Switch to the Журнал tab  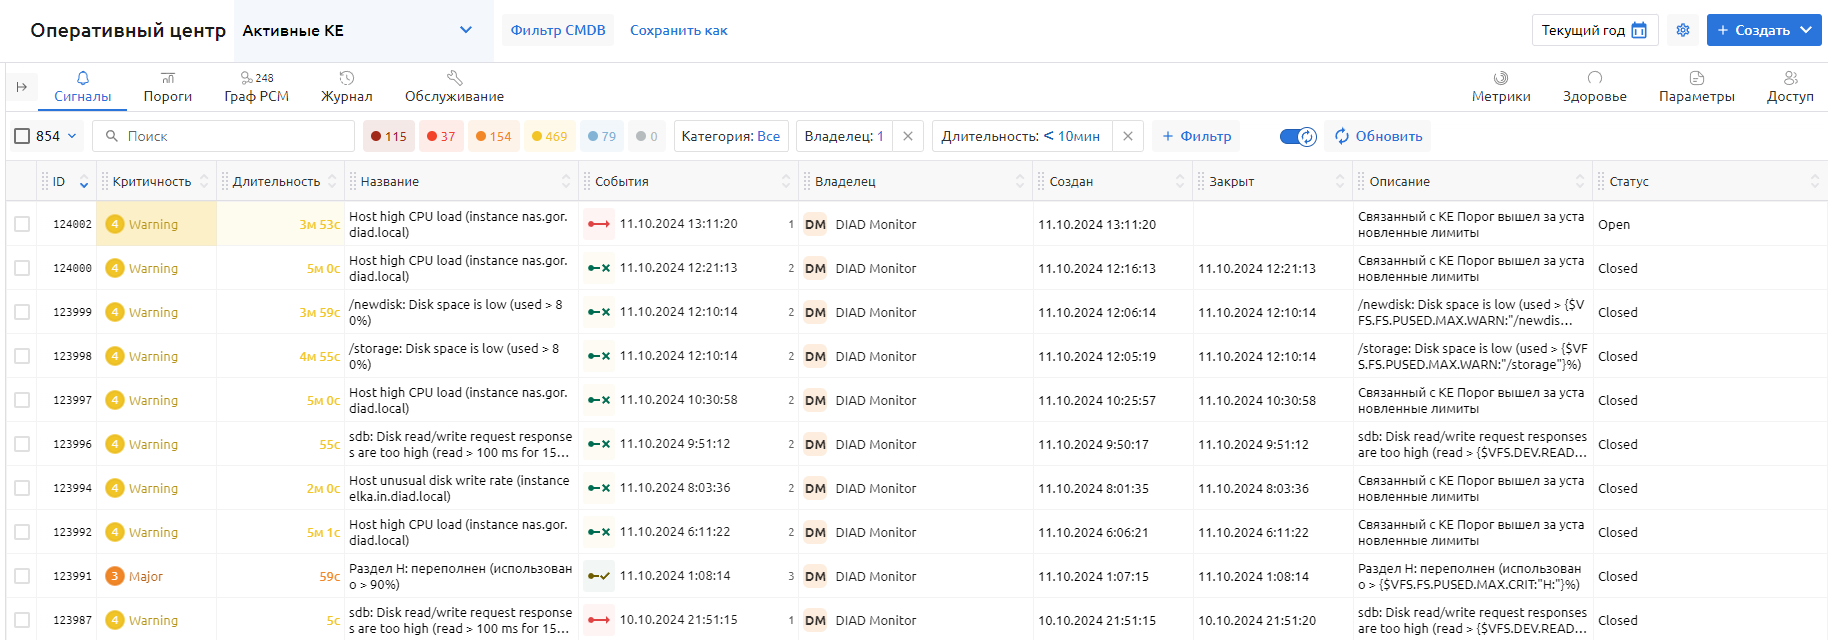(346, 87)
